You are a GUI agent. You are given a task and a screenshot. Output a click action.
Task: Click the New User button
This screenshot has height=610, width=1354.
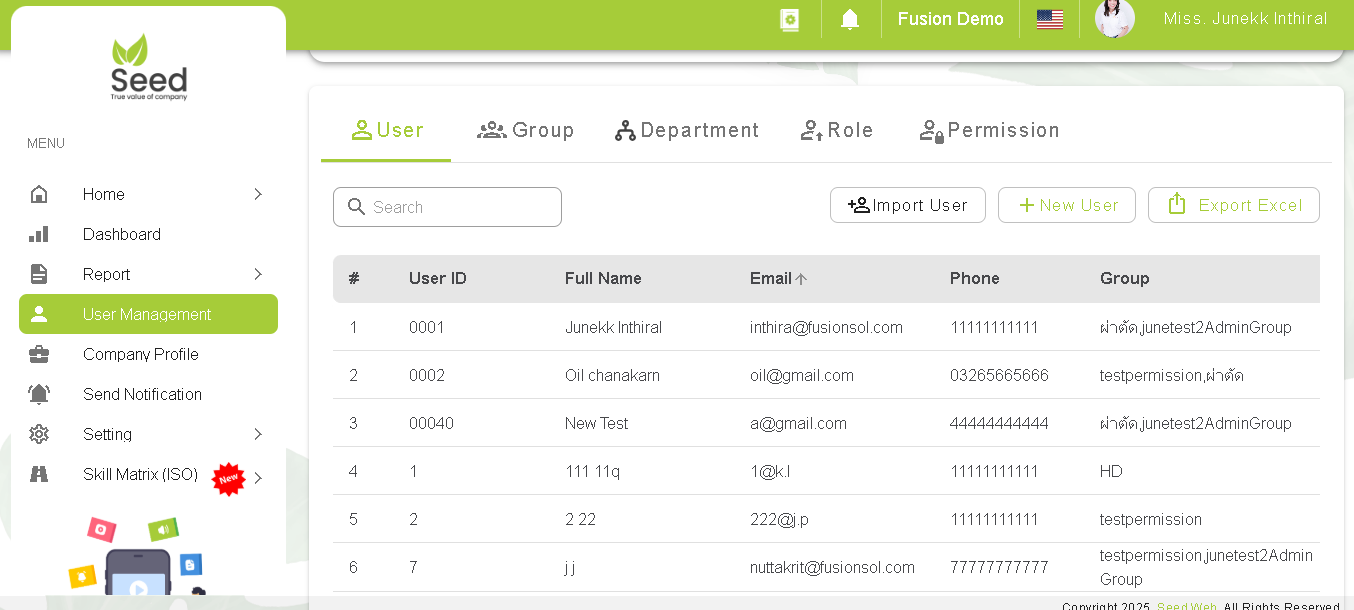click(1066, 205)
